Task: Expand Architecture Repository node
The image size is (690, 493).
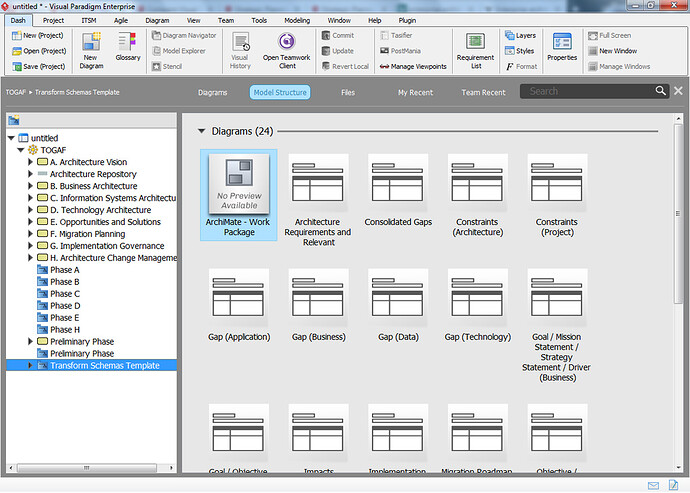Action: point(30,174)
